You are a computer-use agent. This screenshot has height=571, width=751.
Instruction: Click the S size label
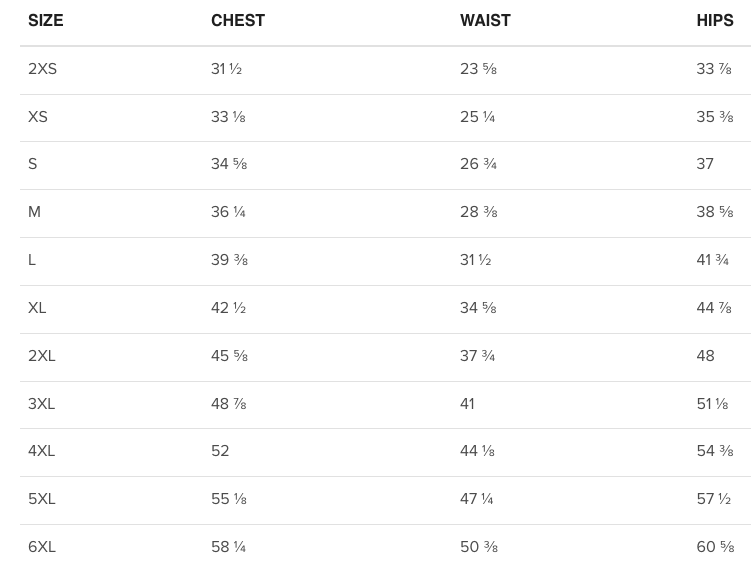[x=33, y=164]
